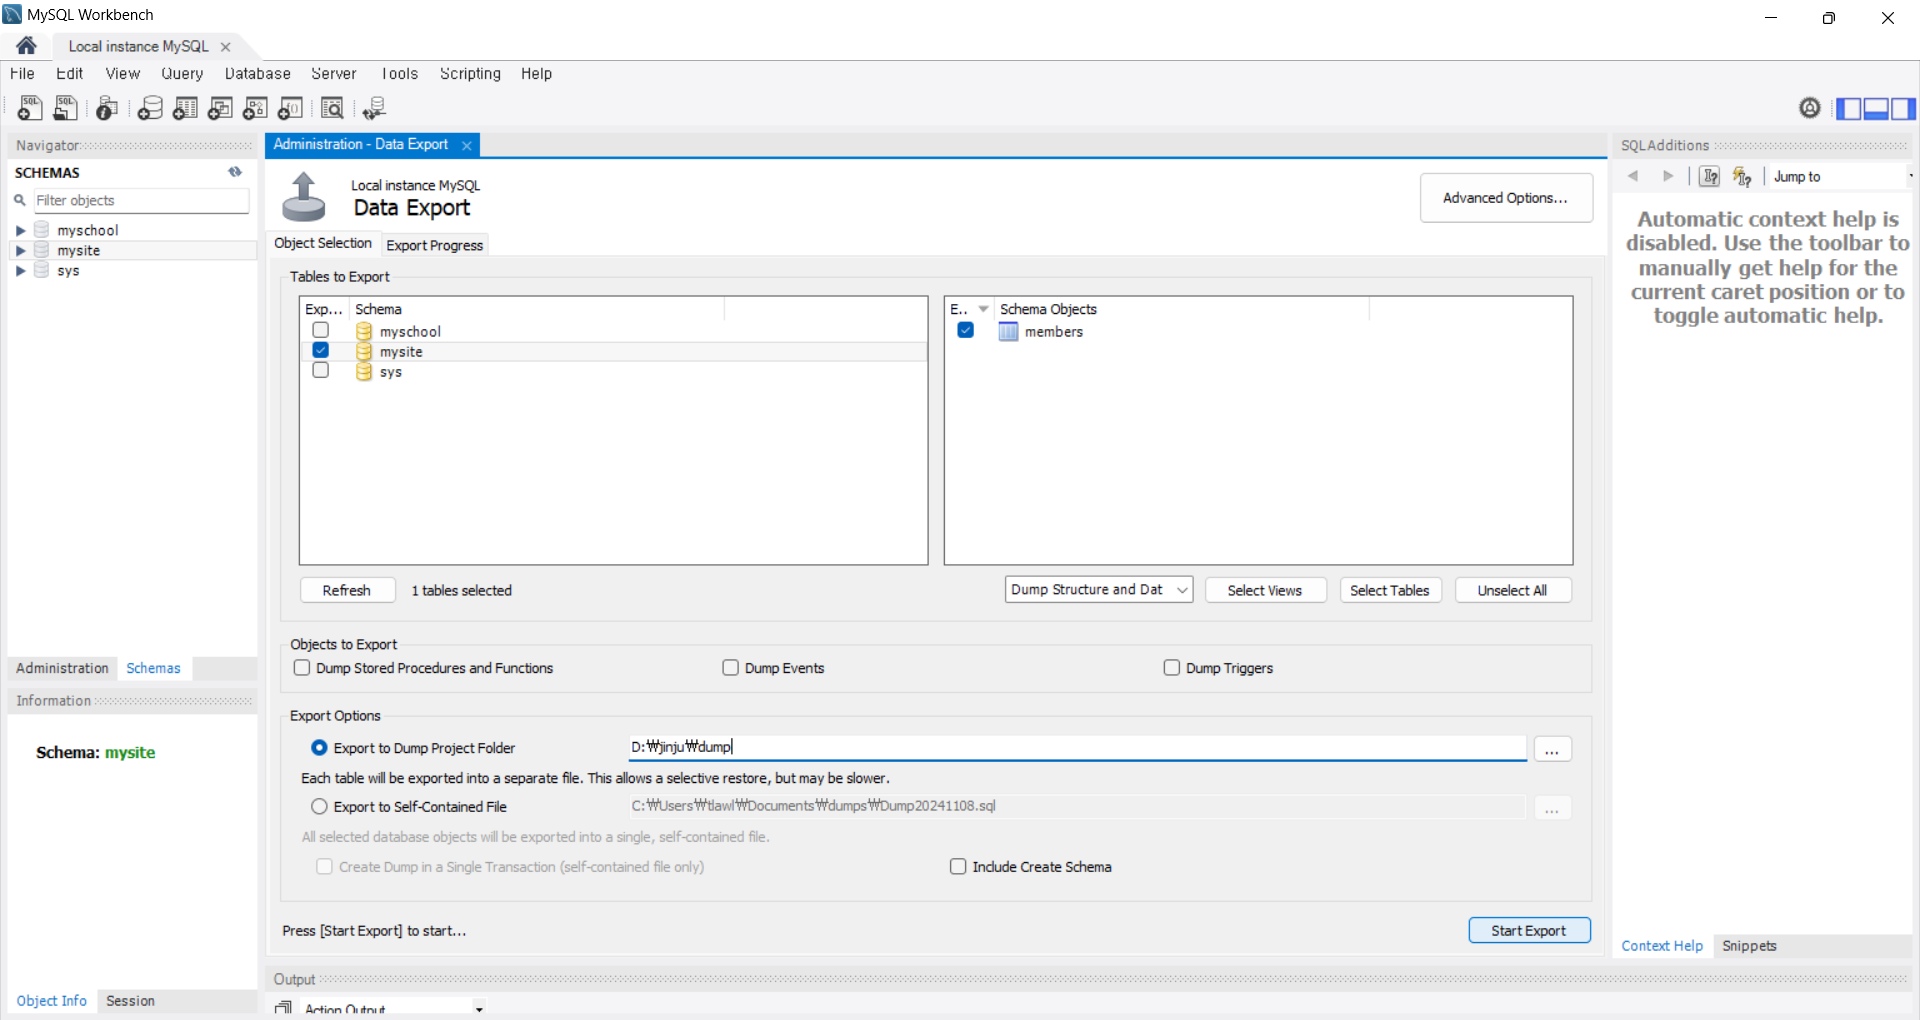
Task: Create a new SQL tab toolbar icon
Action: tap(30, 108)
